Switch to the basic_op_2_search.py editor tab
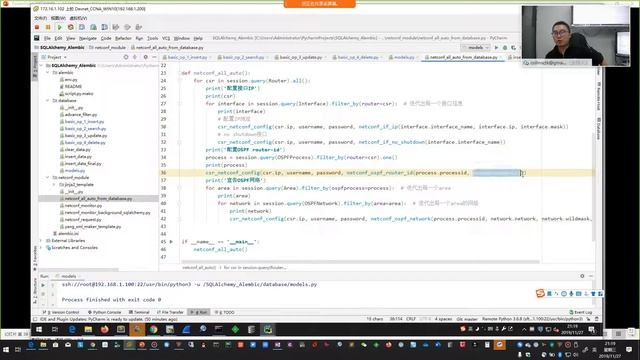This screenshot has height=360, width=640. 243,58
